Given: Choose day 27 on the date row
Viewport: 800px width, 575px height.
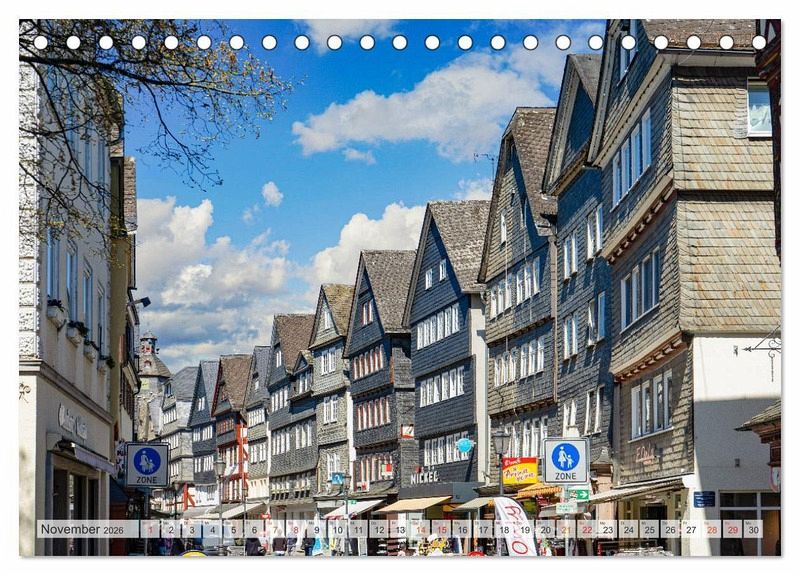Looking at the screenshot, I should coord(690,529).
